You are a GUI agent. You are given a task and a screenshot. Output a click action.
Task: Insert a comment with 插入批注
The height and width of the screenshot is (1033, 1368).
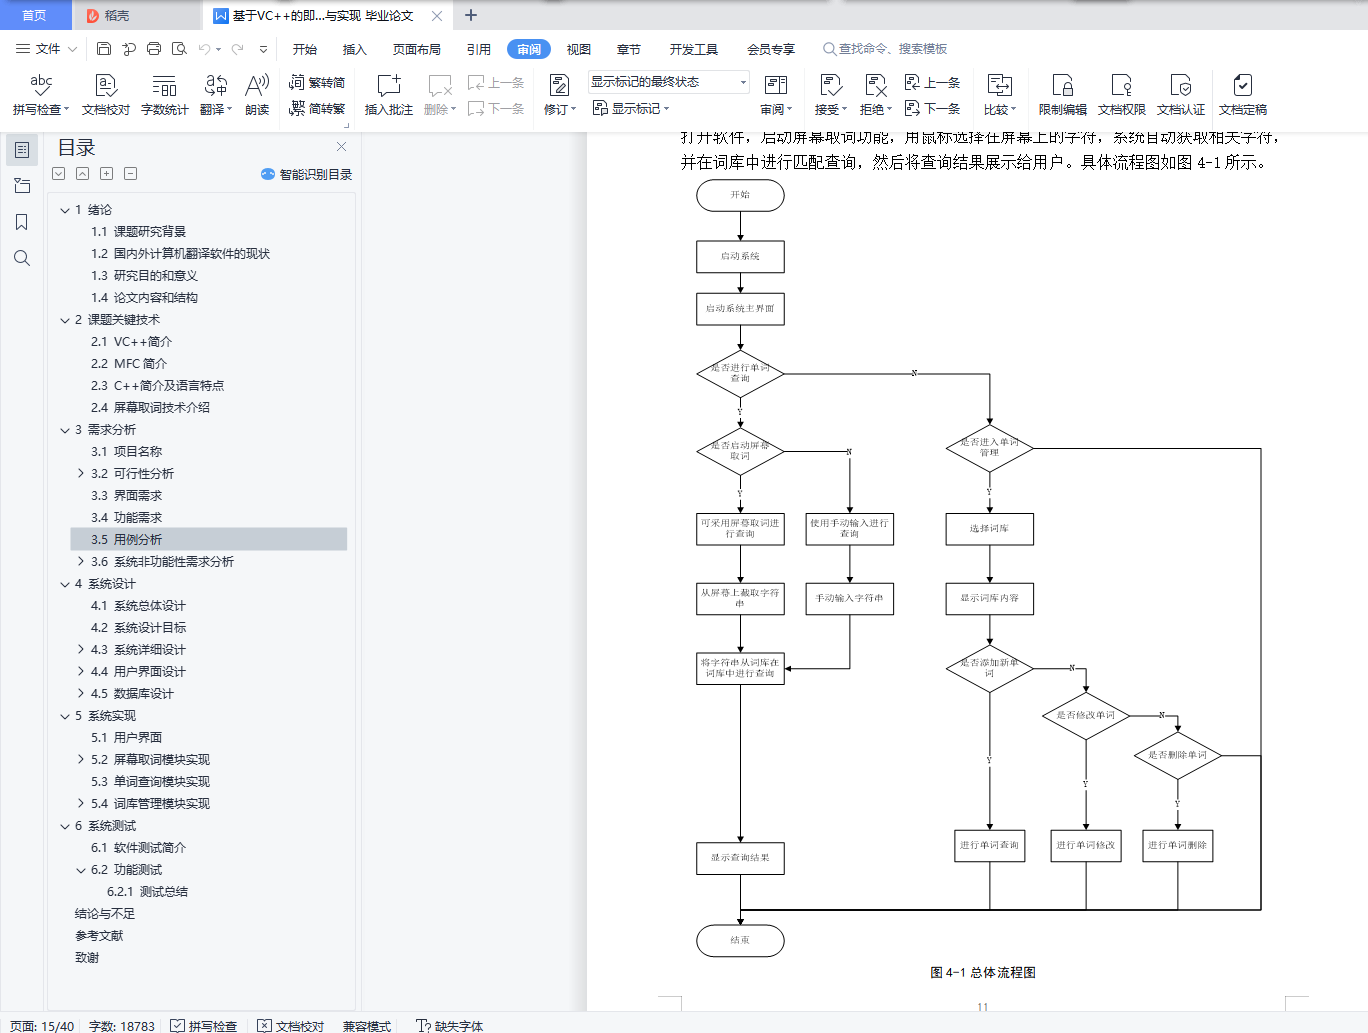(x=388, y=96)
